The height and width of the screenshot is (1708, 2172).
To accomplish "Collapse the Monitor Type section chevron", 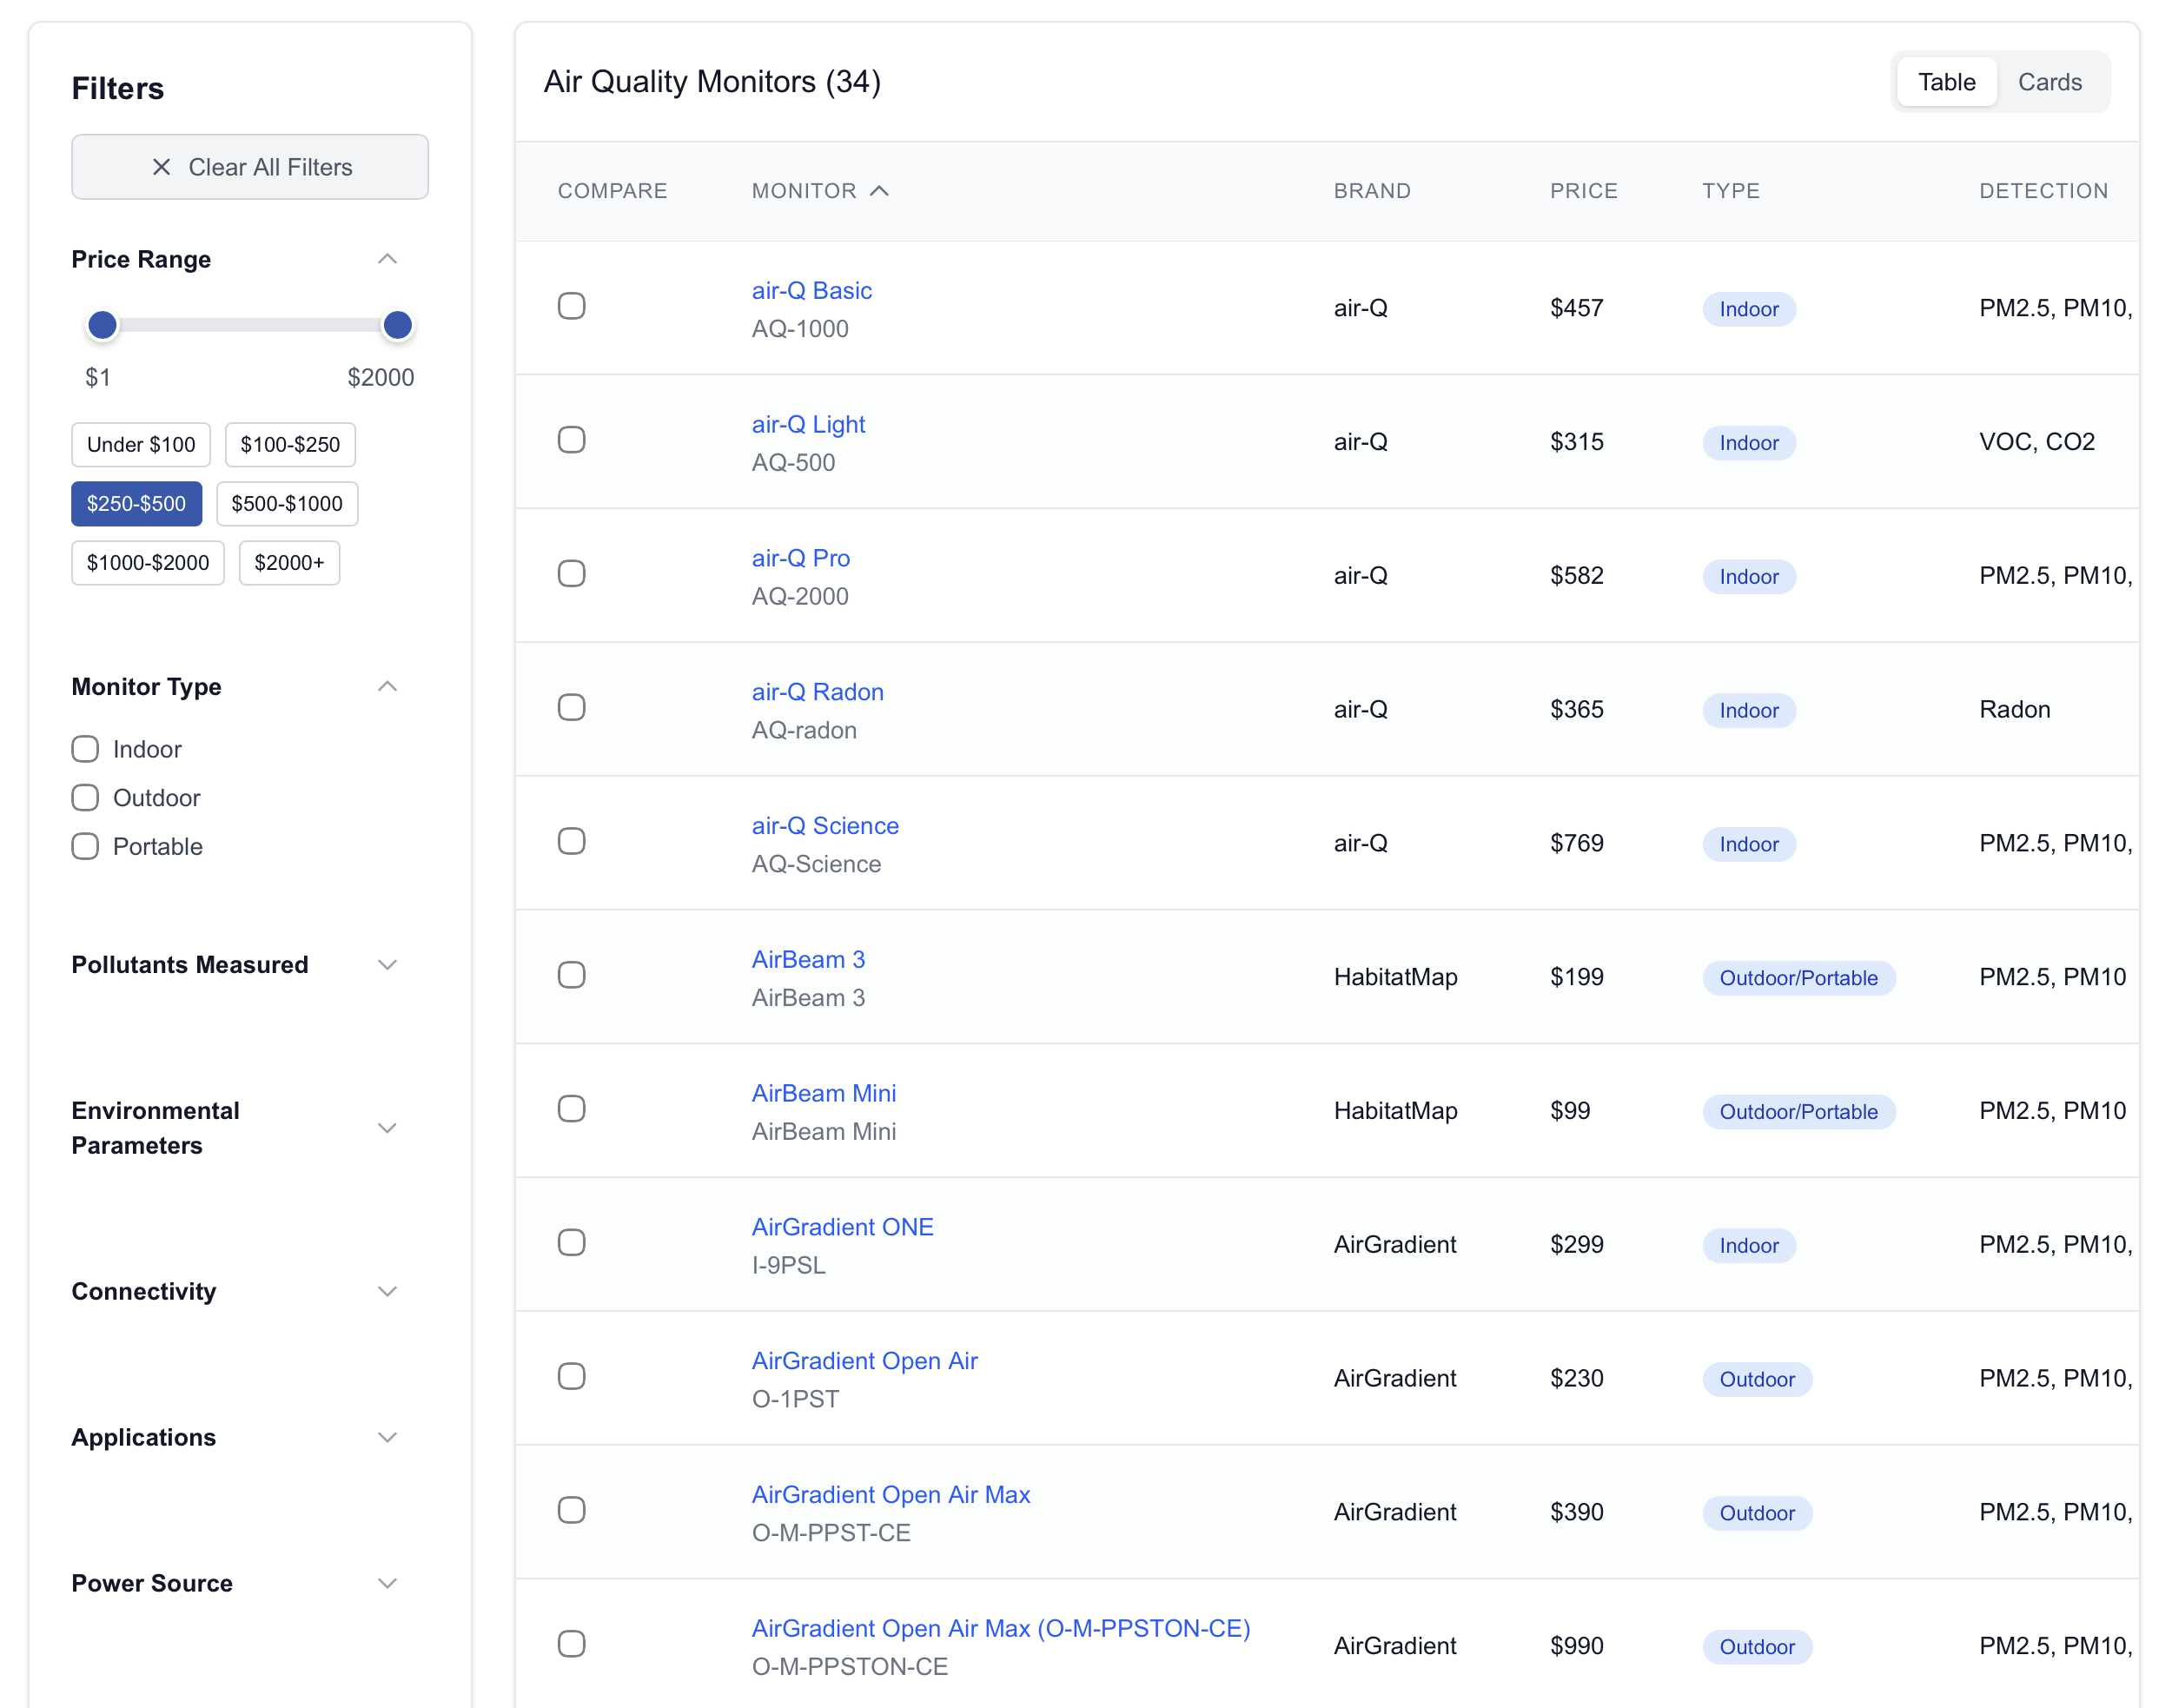I will 387,686.
